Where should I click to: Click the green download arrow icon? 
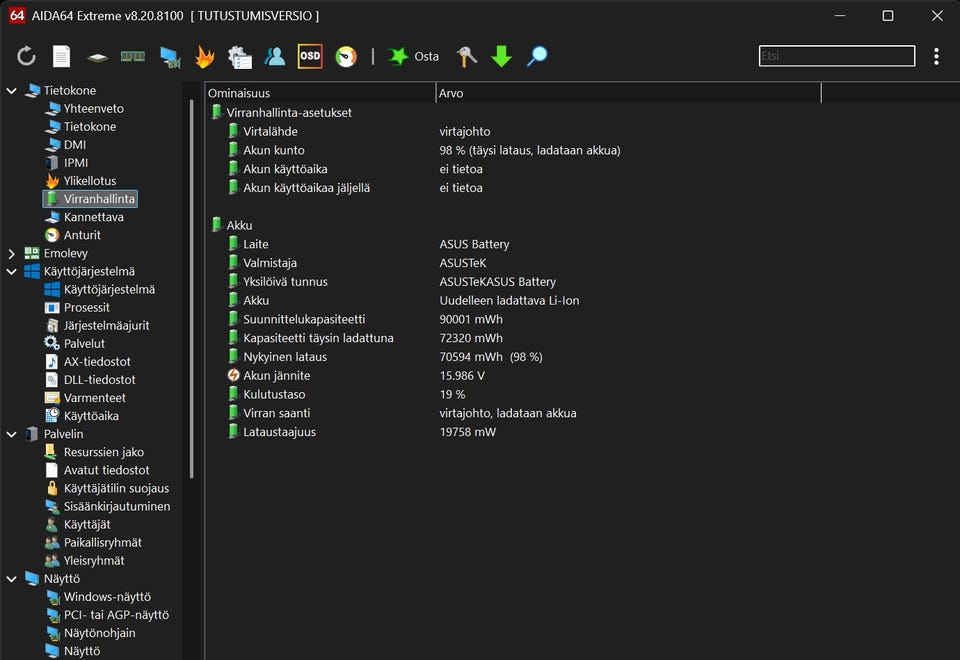tap(502, 57)
